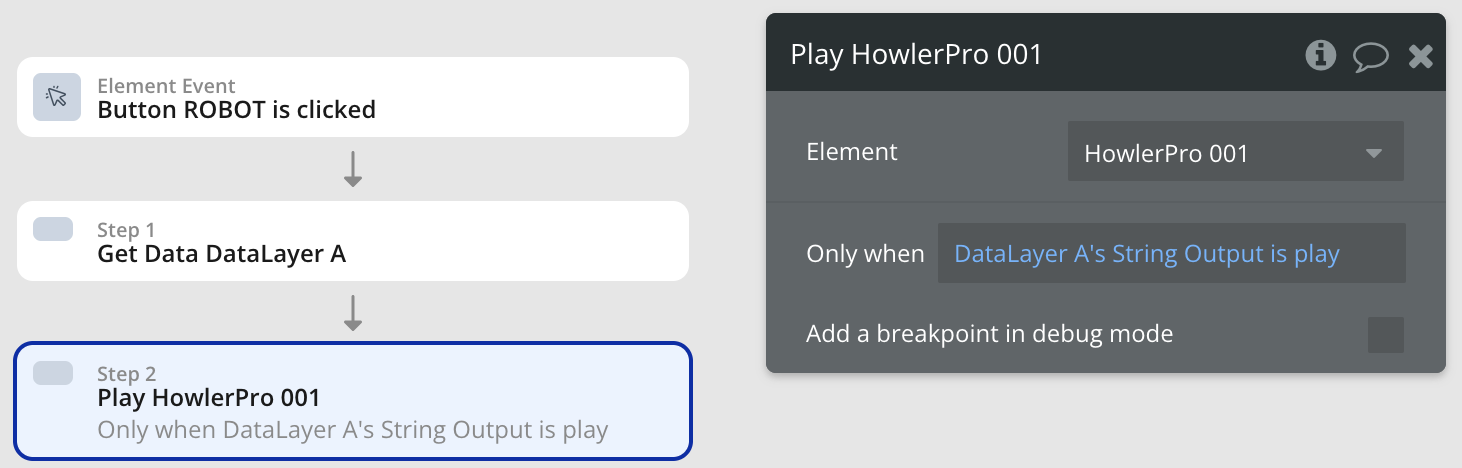1462x468 pixels.
Task: Click the Play HowlerPro 001 panel title
Action: [x=916, y=54]
